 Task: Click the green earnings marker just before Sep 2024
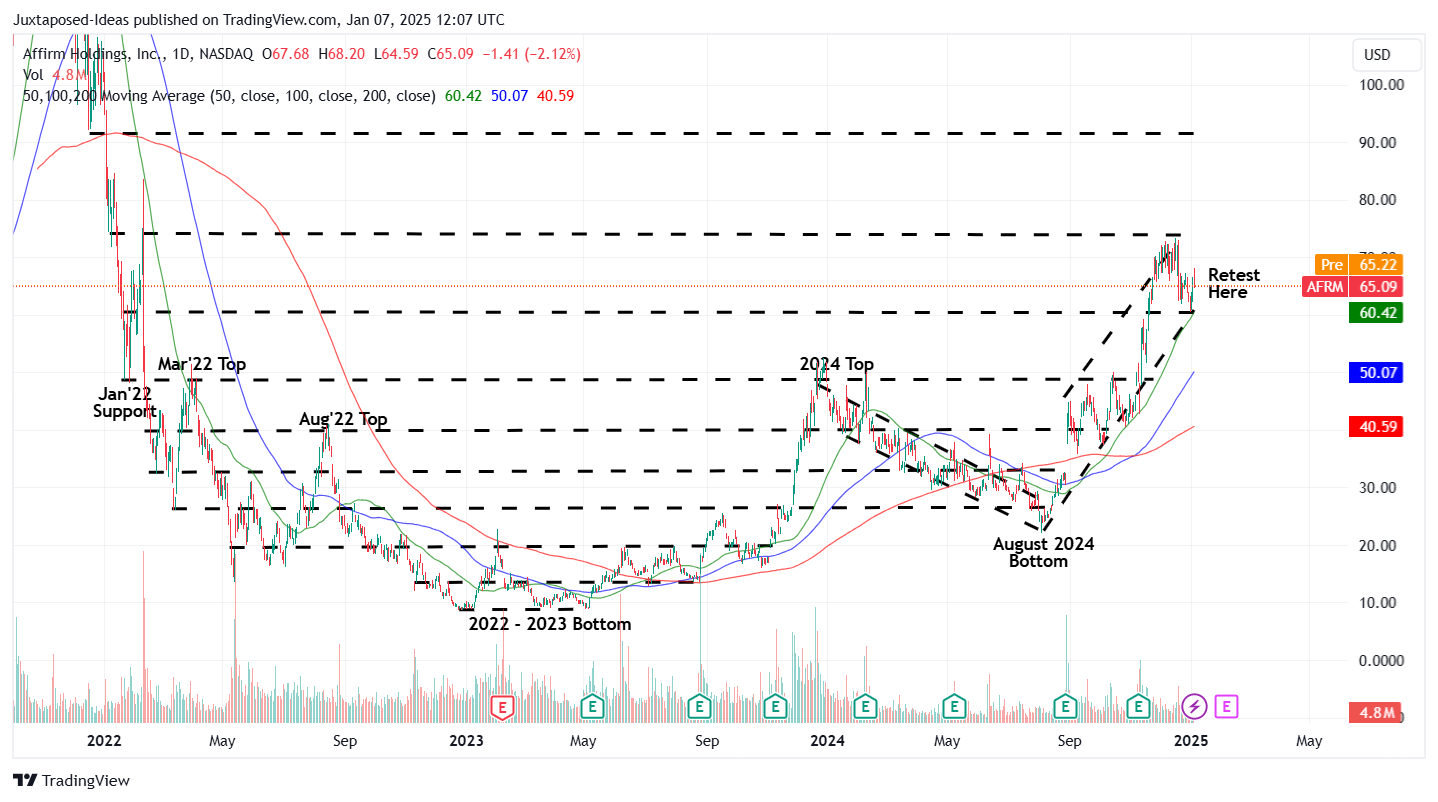click(1066, 707)
